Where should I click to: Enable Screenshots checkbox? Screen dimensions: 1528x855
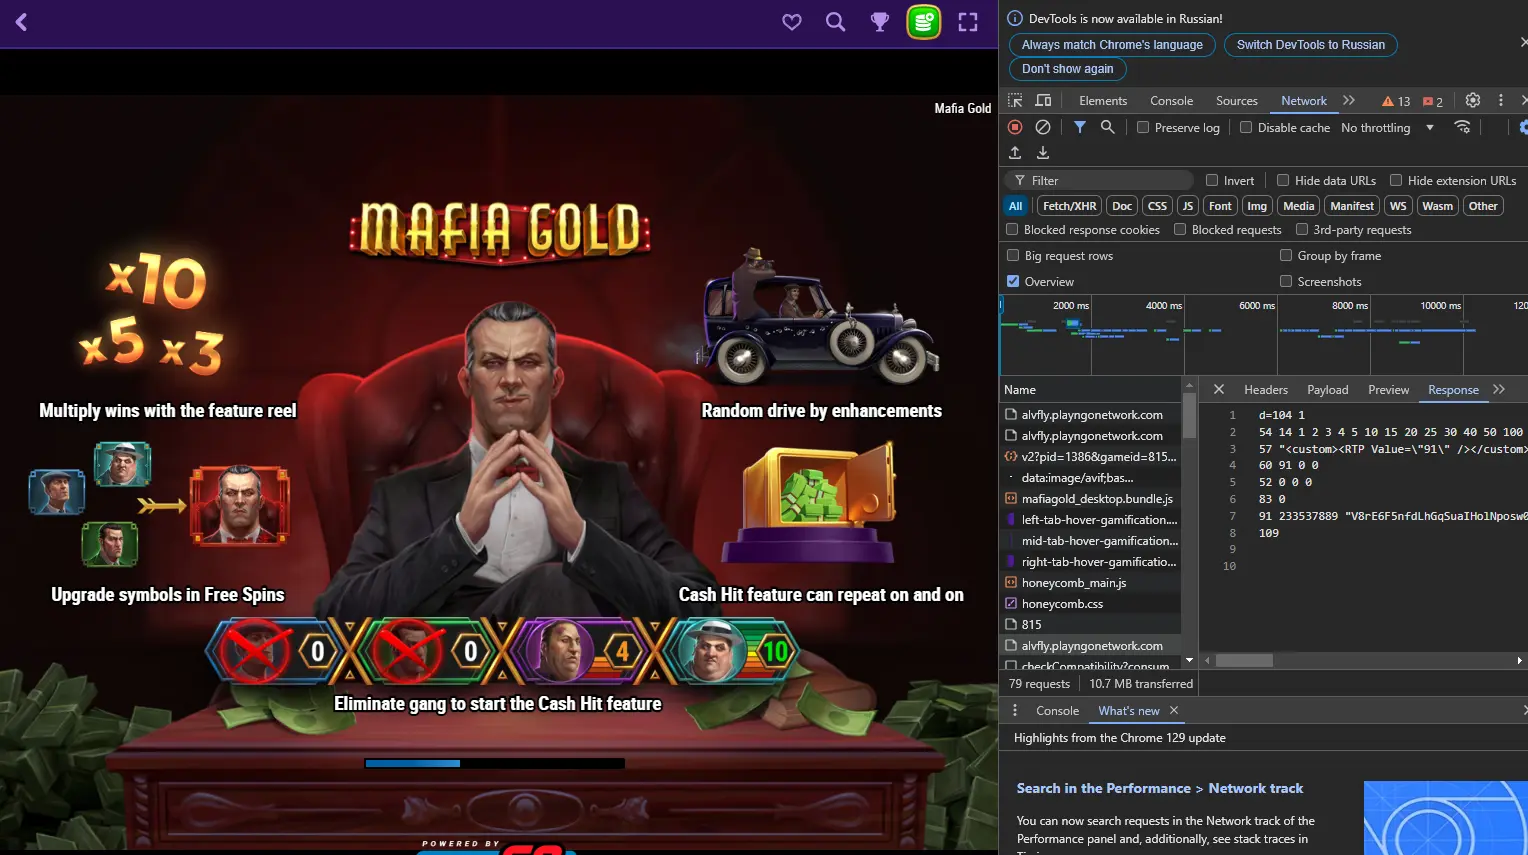(x=1286, y=281)
